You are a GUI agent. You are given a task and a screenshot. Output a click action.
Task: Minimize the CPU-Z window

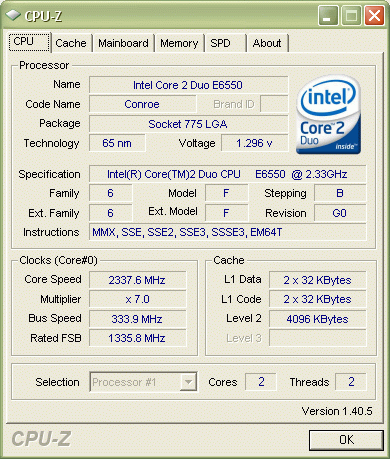(328, 15)
